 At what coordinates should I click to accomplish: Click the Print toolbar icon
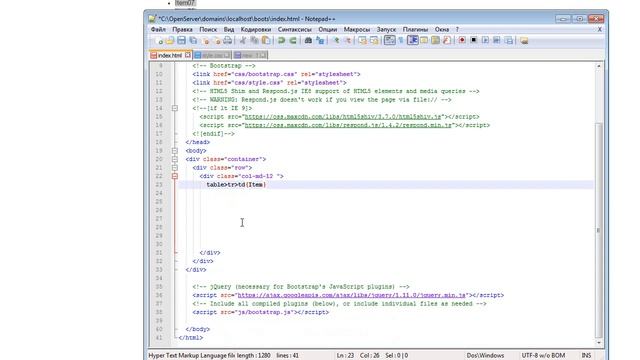pyautogui.click(x=228, y=40)
